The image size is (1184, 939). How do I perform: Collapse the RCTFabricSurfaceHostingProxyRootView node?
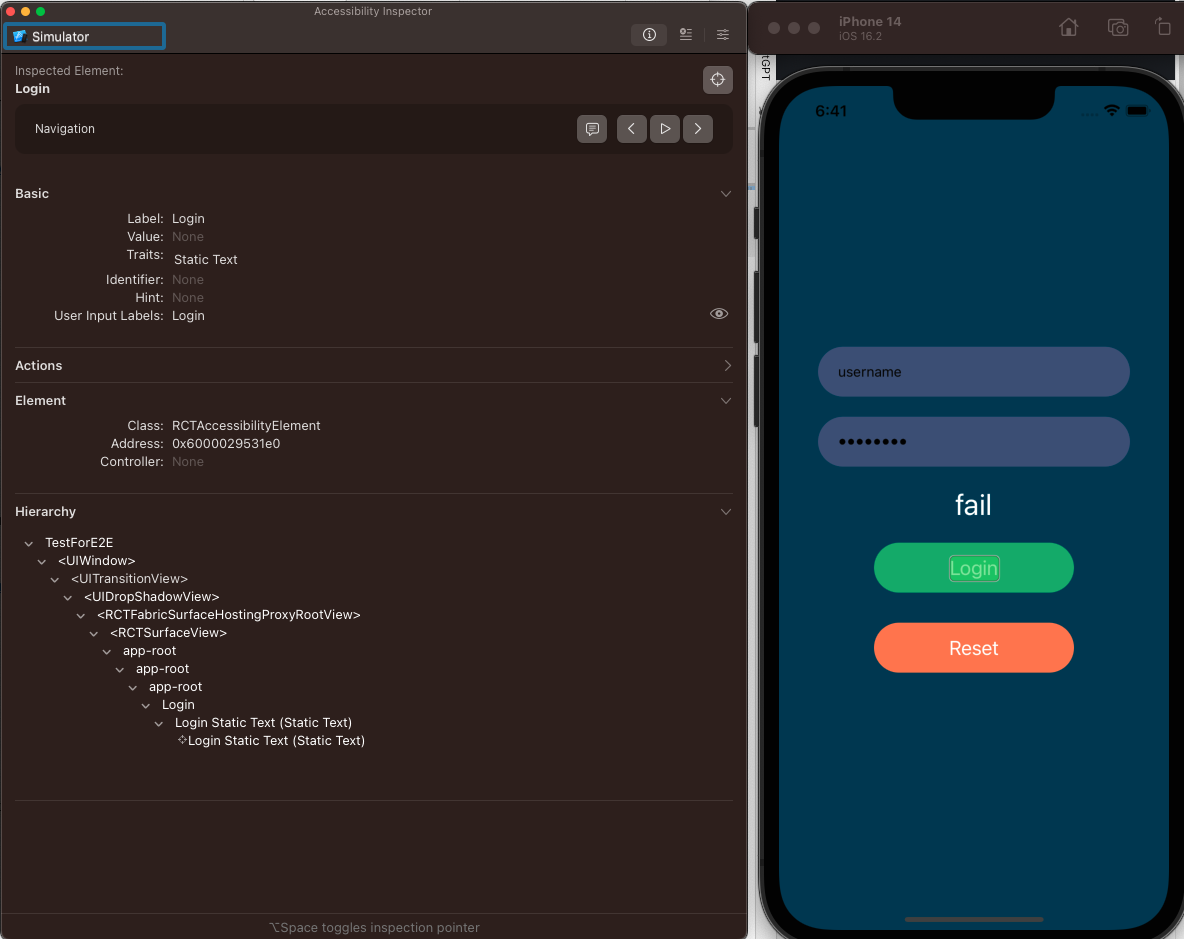pos(81,616)
